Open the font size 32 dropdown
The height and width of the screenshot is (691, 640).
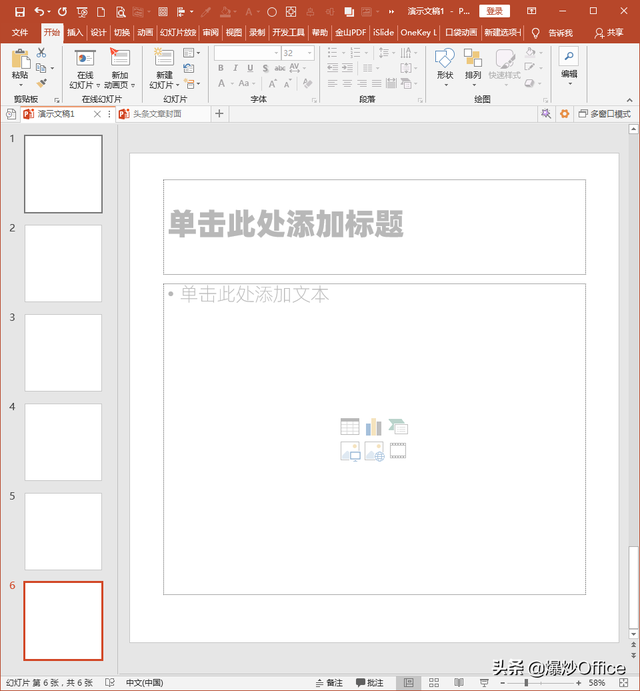[310, 53]
